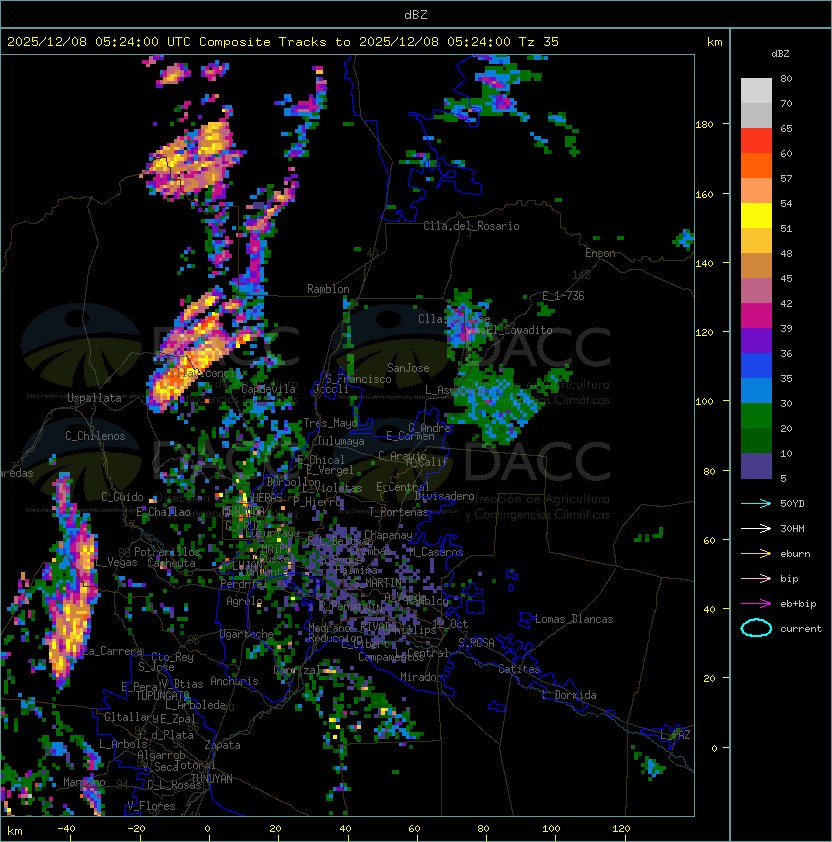Click the pink bip arrow in legend
This screenshot has height=842, width=832.
(x=756, y=579)
